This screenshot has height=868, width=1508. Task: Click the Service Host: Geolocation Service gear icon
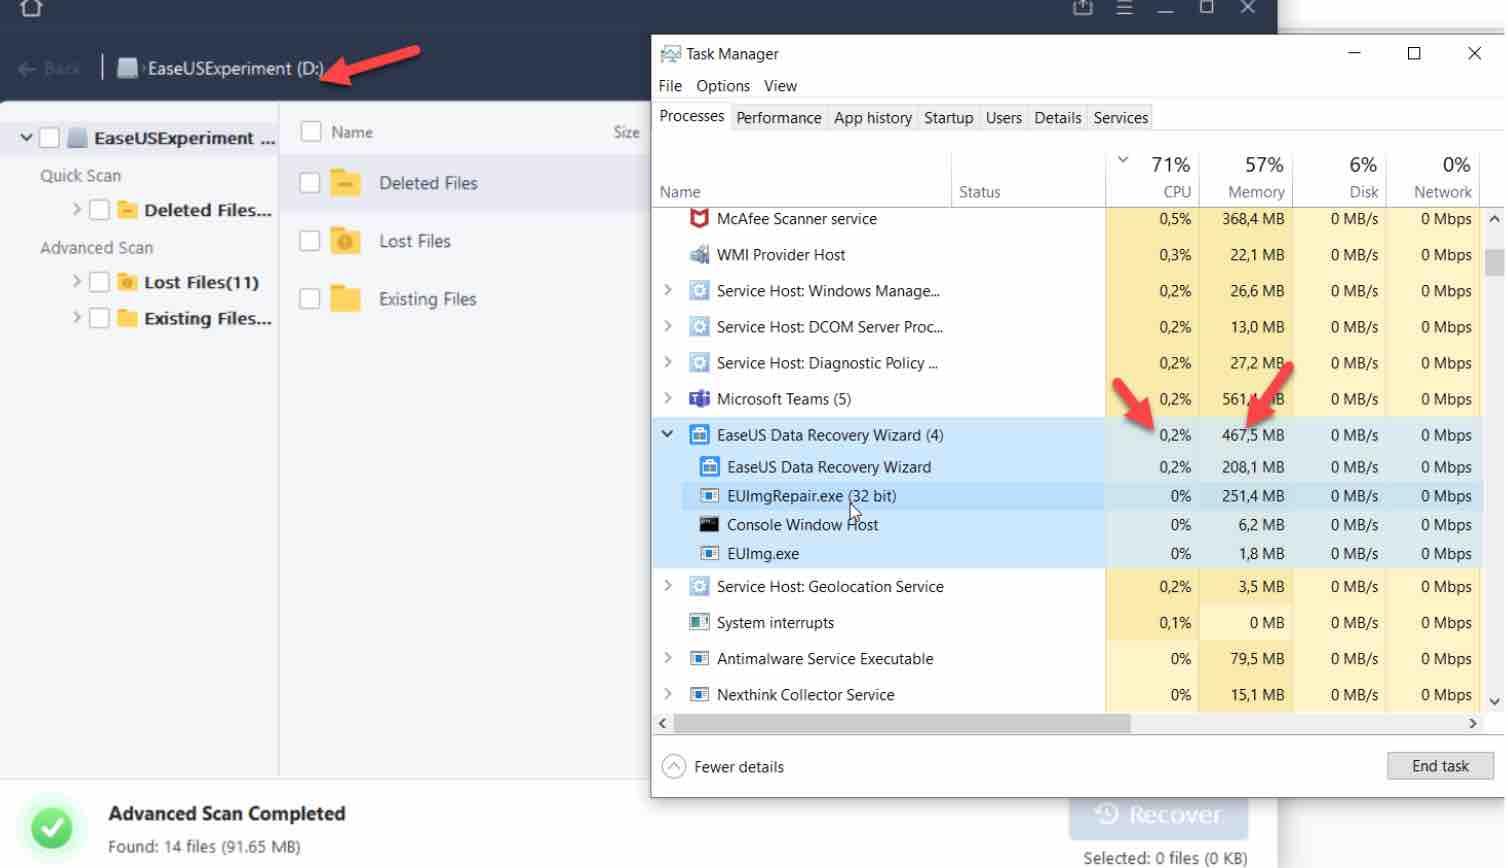click(x=699, y=586)
